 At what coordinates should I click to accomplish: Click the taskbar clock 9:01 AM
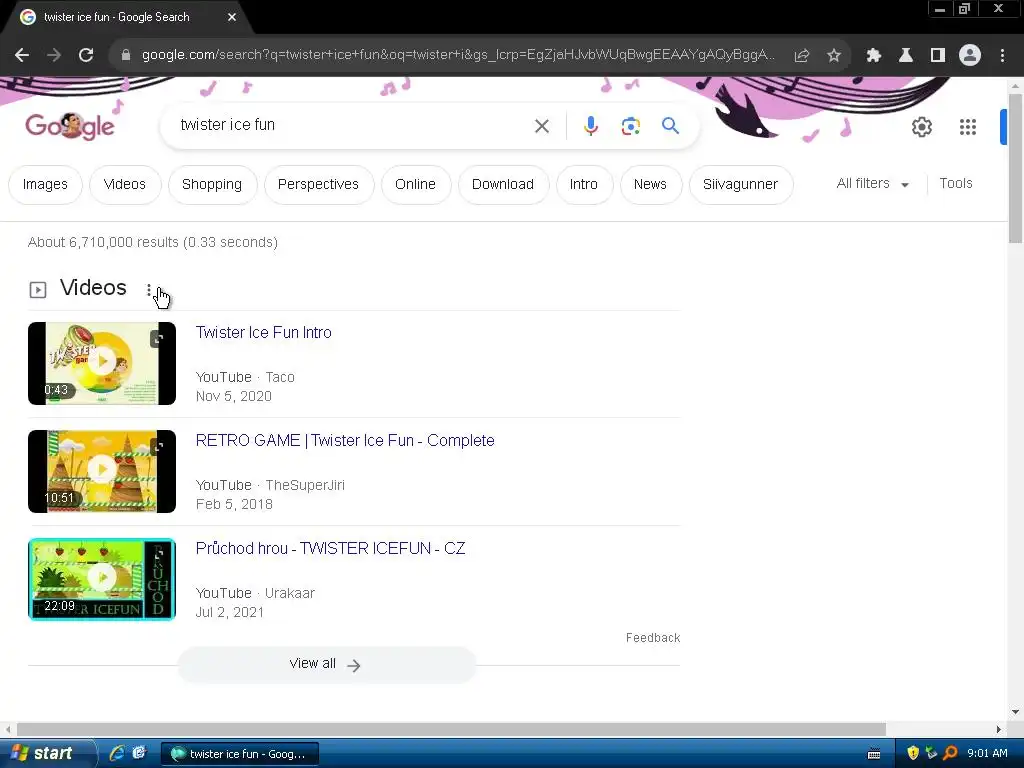987,754
